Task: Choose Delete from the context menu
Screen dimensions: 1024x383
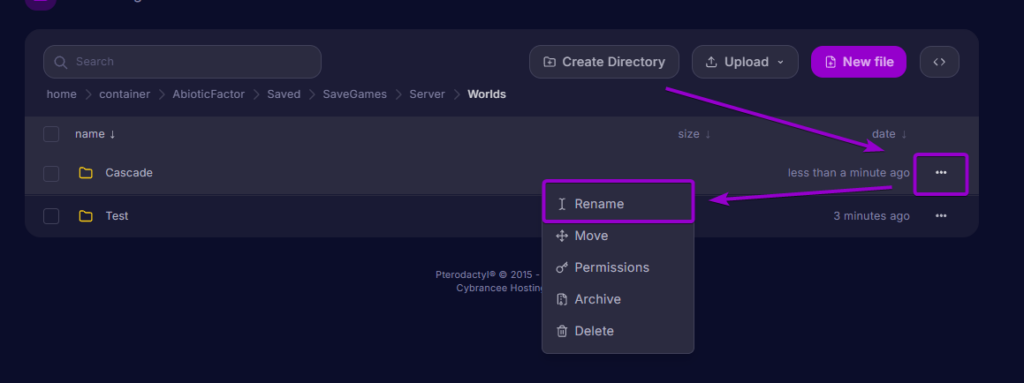Action: coord(618,331)
